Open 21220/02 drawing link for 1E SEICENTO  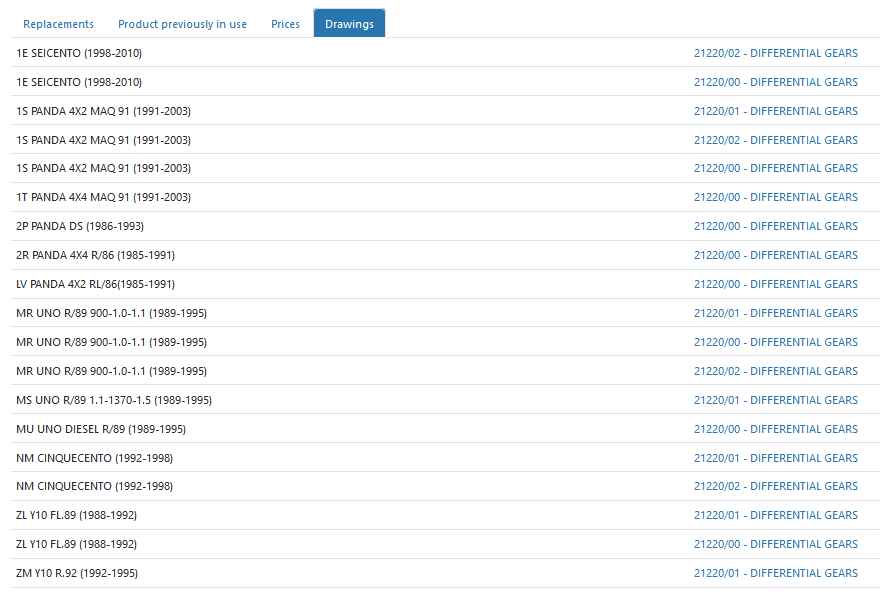click(x=775, y=53)
